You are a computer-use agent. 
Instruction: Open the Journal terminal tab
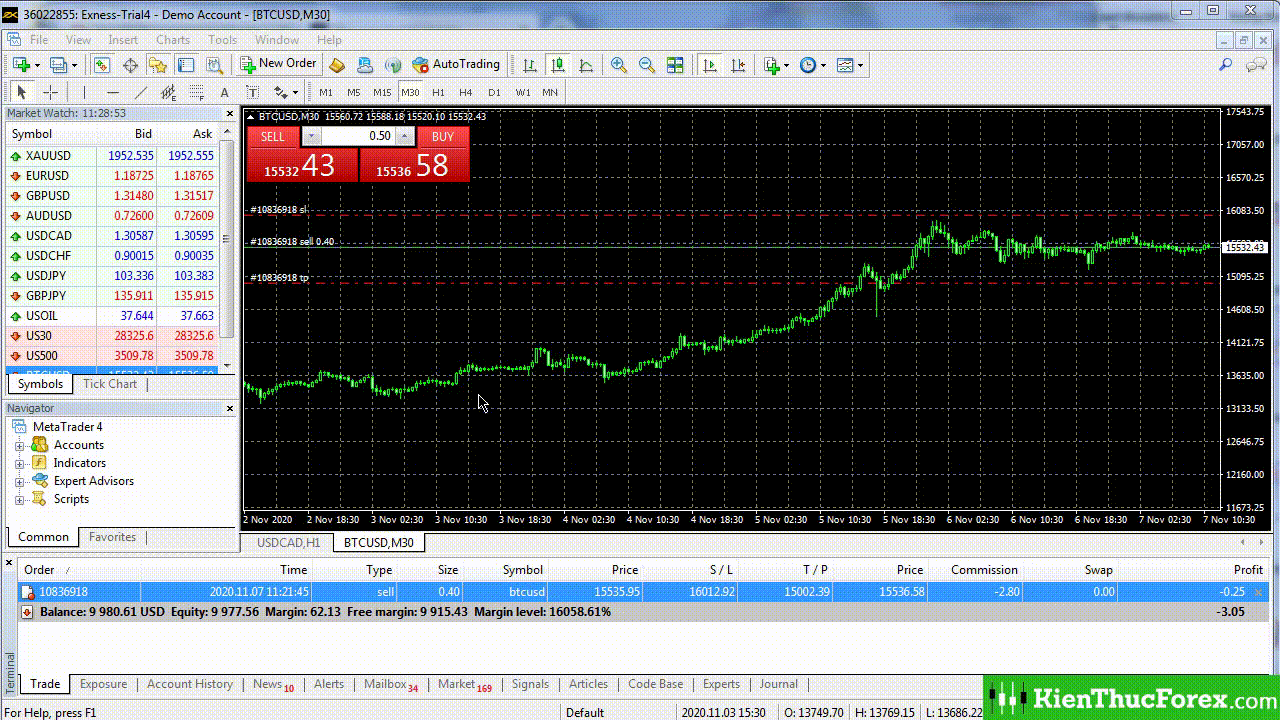(x=778, y=684)
